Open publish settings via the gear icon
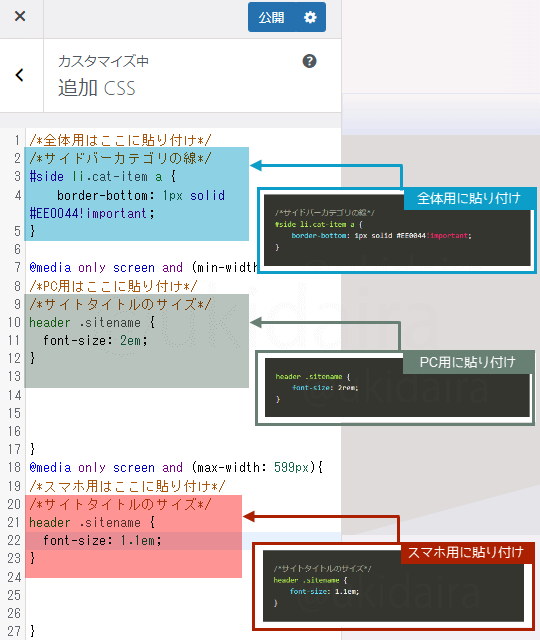 click(x=310, y=17)
